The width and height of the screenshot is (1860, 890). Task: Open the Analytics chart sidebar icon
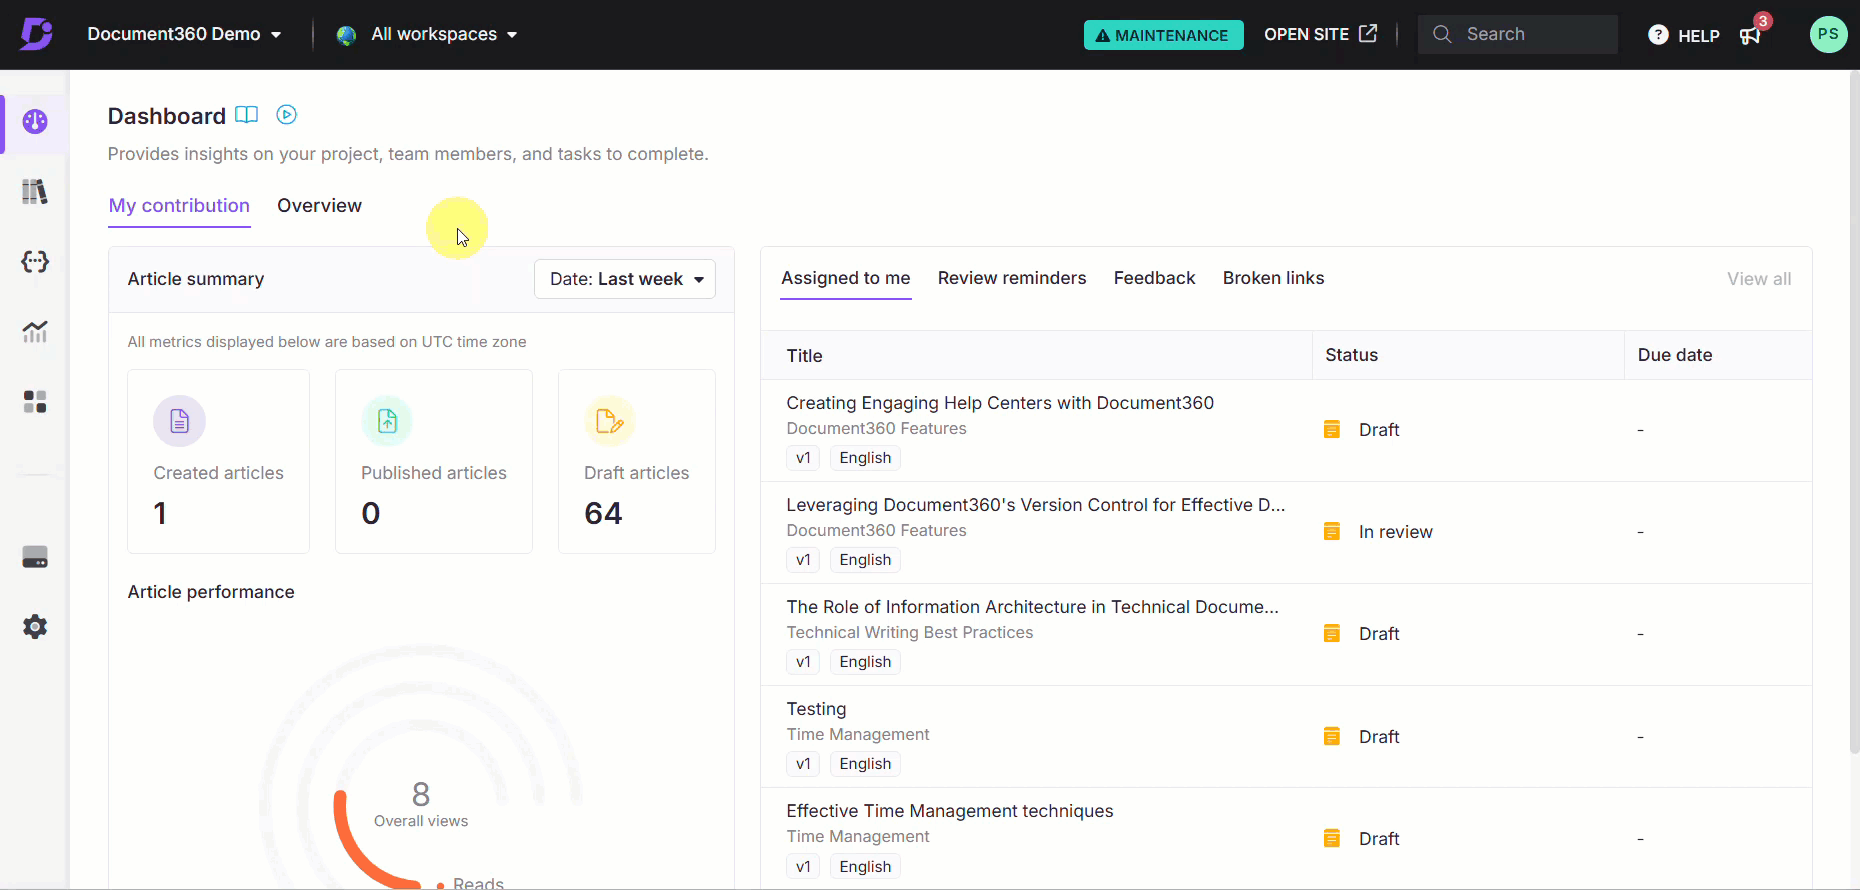[x=35, y=332]
